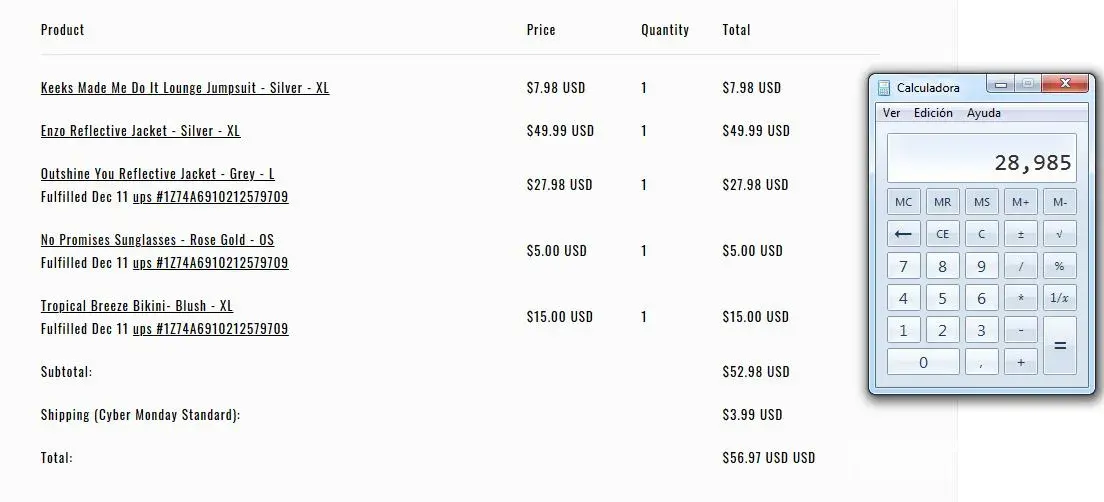1104x502 pixels.
Task: Click the calculator result display field
Action: (x=981, y=160)
